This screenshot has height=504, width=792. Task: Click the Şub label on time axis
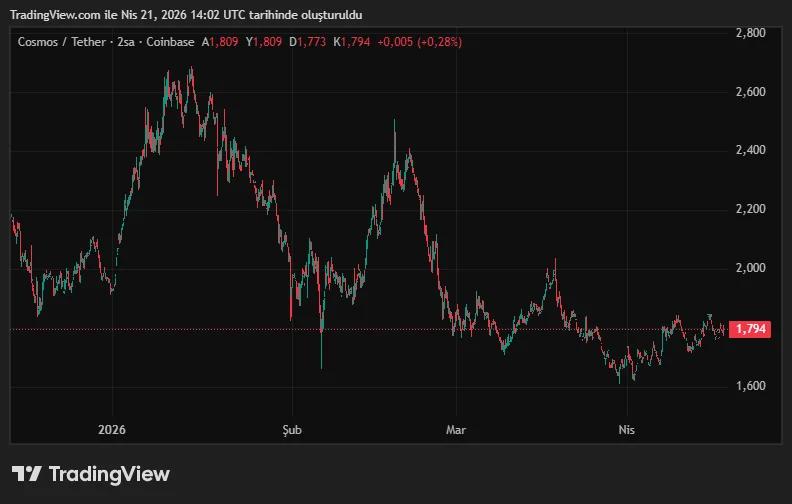click(291, 428)
